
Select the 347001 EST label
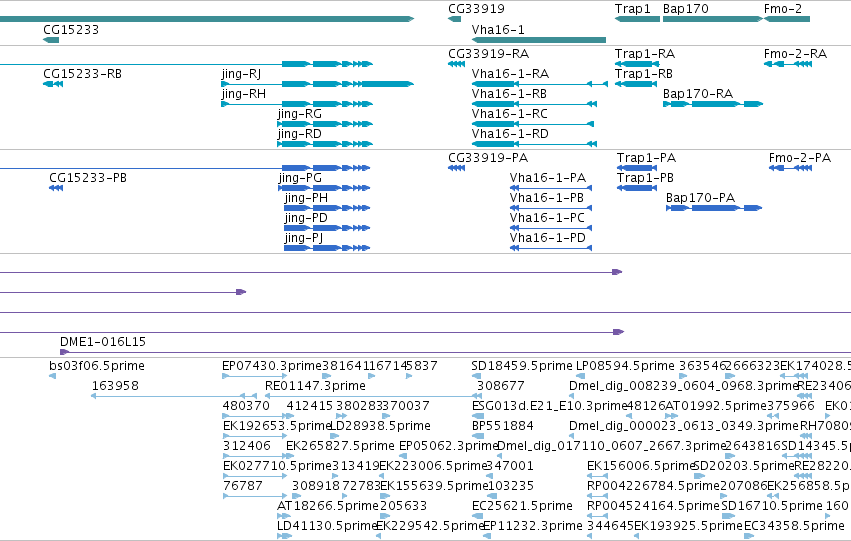pyautogui.click(x=510, y=467)
